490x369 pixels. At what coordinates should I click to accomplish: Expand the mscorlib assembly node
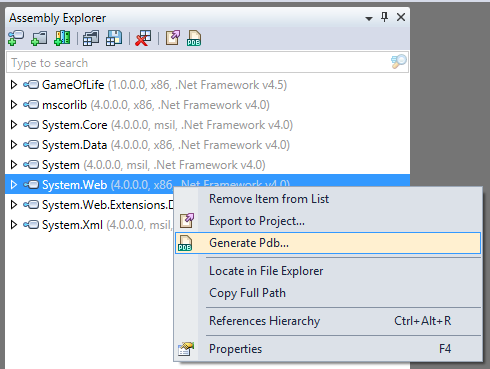pyautogui.click(x=14, y=105)
